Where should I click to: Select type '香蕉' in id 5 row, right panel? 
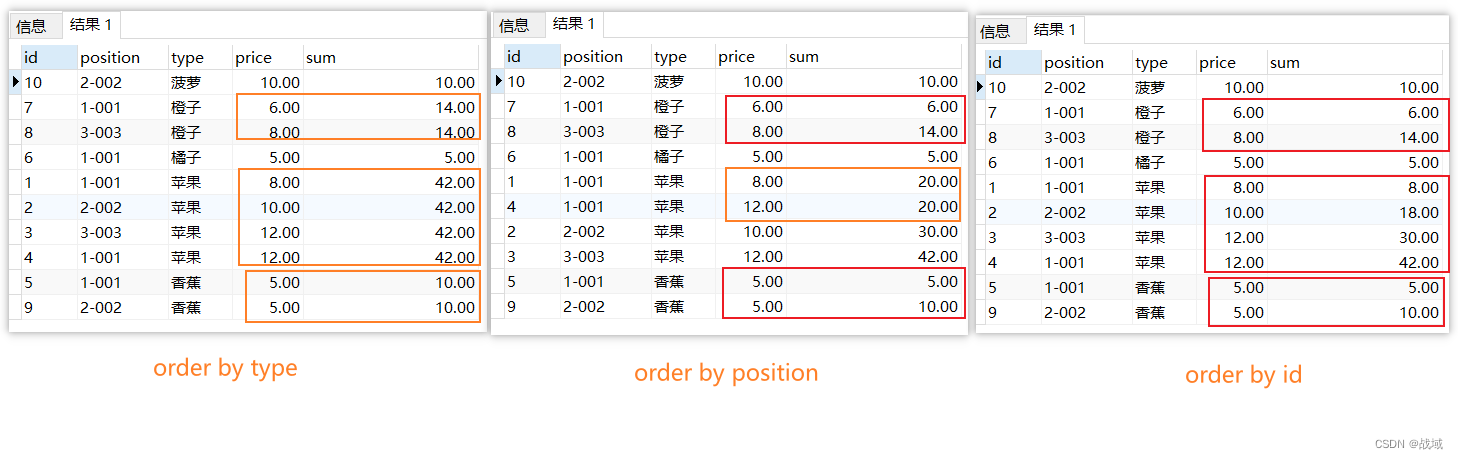tap(1164, 288)
